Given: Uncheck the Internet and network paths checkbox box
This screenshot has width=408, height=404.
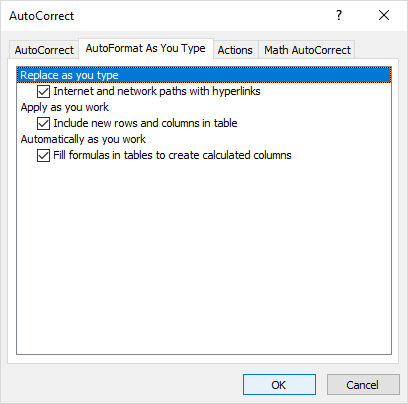Looking at the screenshot, I should 43,91.
